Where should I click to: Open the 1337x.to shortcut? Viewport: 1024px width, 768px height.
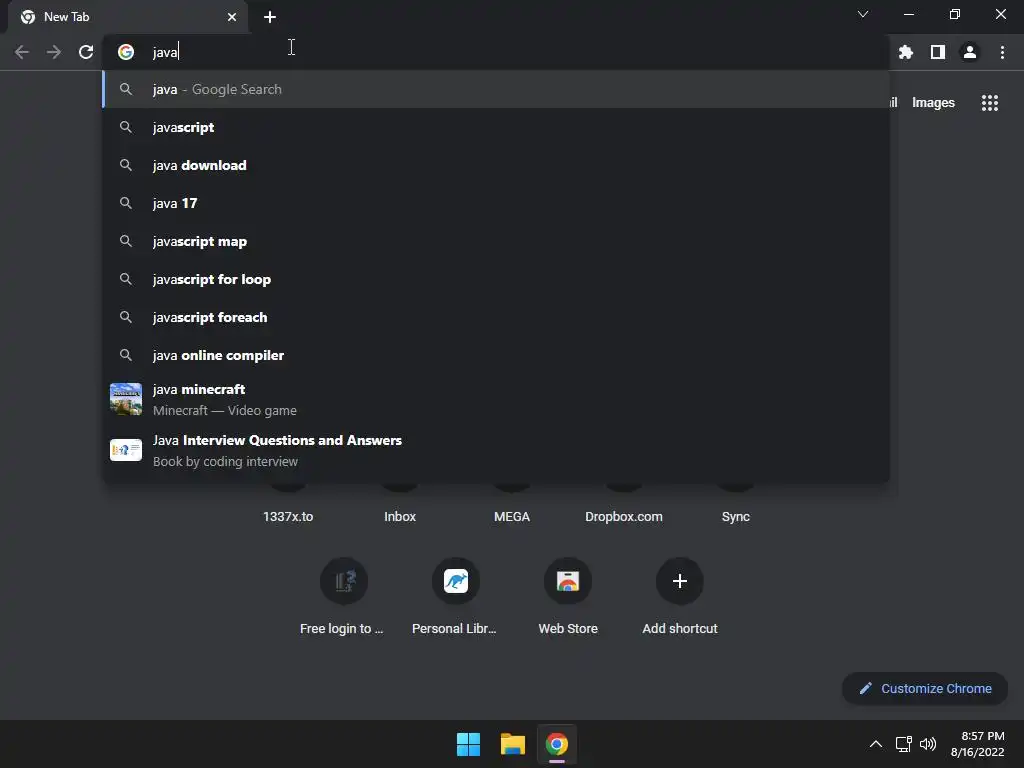288,516
